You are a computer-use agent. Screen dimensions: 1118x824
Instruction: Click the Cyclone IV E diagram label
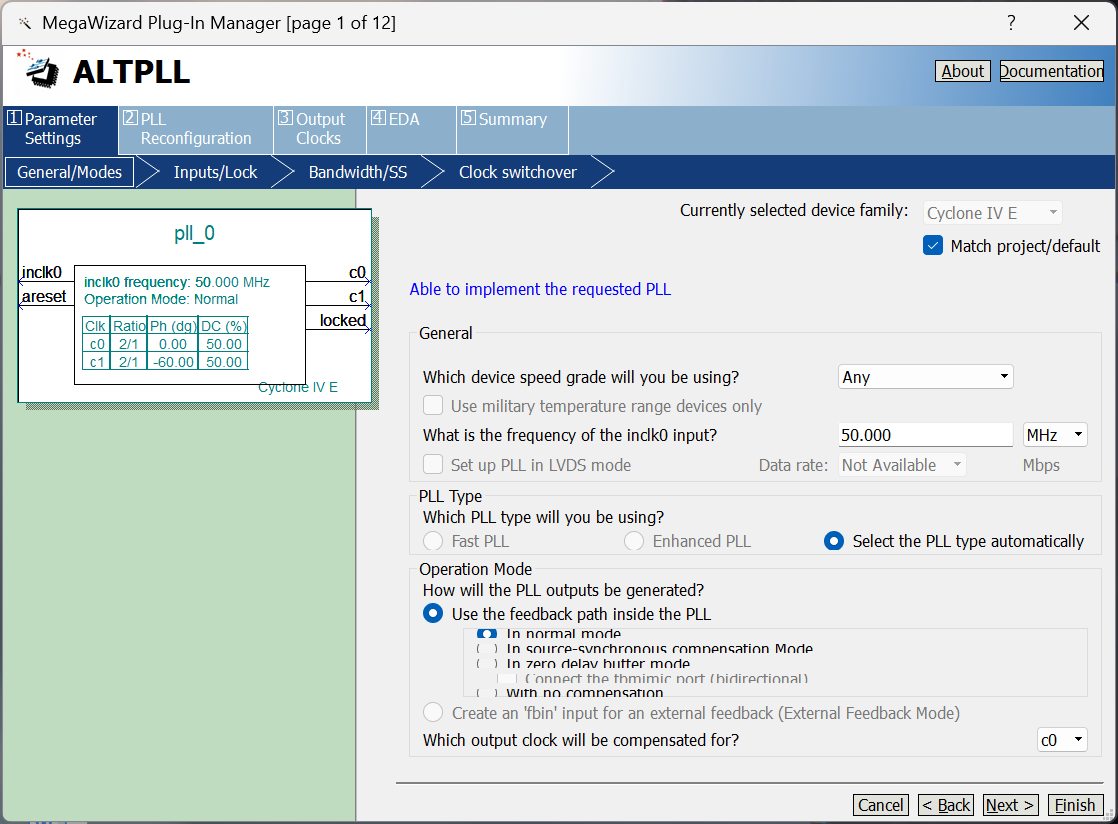tap(298, 387)
